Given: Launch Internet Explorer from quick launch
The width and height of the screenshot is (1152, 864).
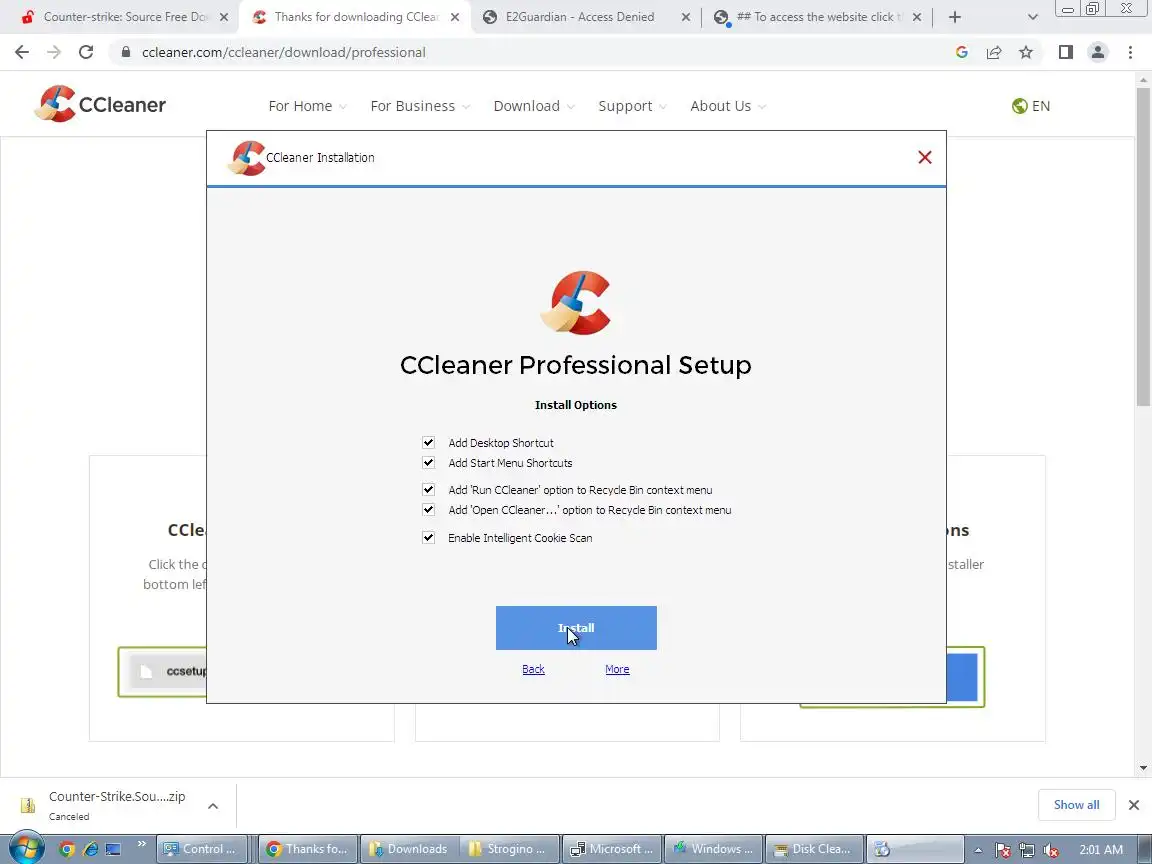Looking at the screenshot, I should tap(90, 849).
